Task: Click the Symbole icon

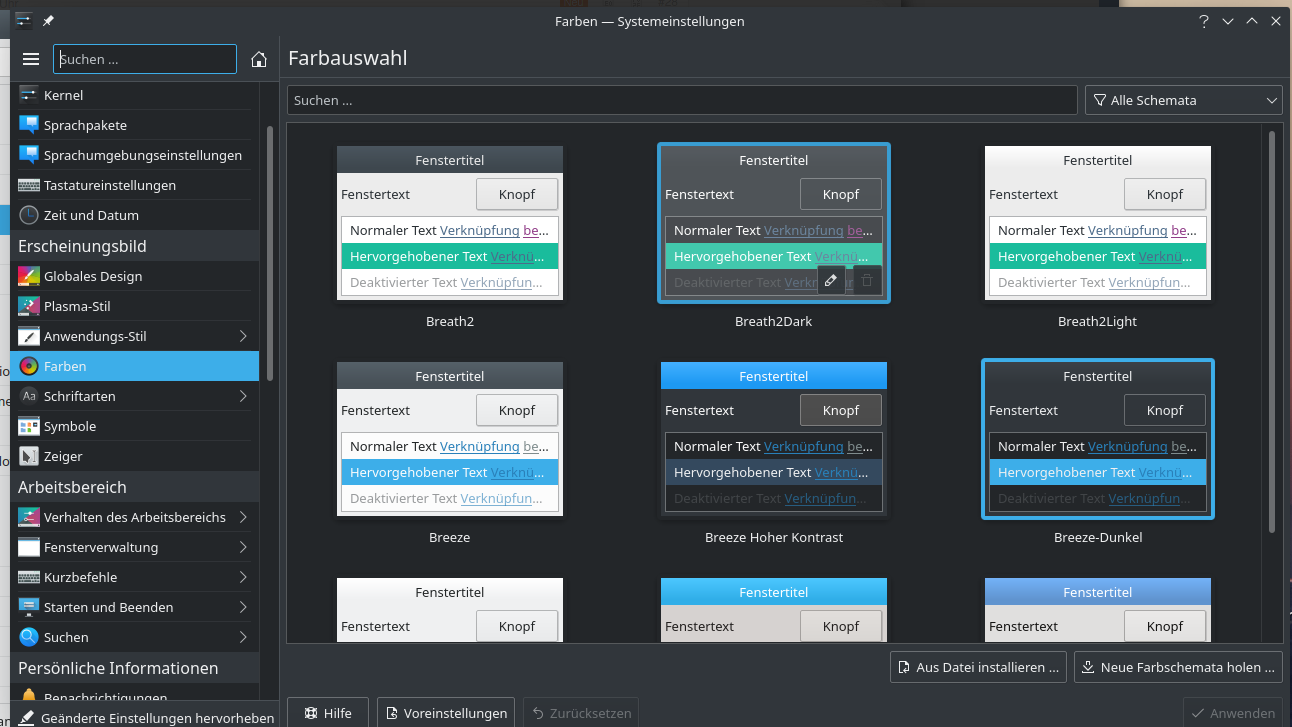Action: click(x=28, y=426)
